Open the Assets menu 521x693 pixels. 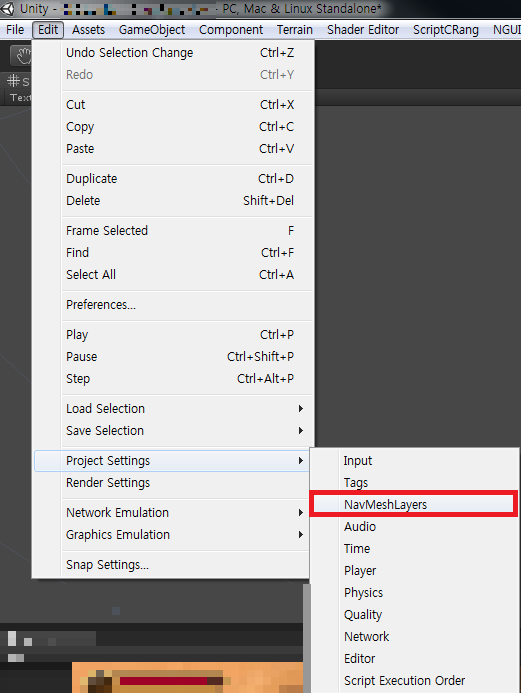(88, 30)
